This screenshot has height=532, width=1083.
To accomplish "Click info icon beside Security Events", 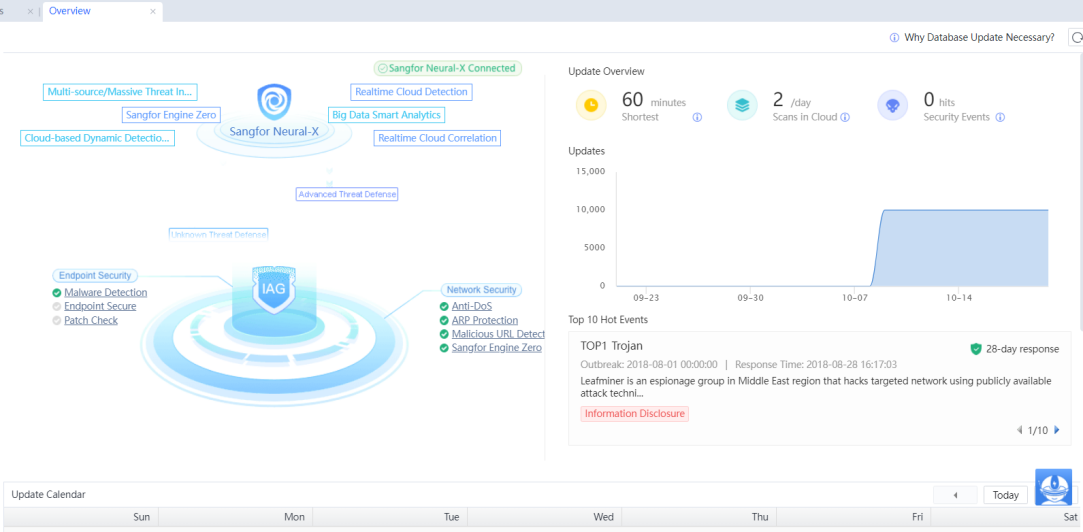I will pos(1000,117).
